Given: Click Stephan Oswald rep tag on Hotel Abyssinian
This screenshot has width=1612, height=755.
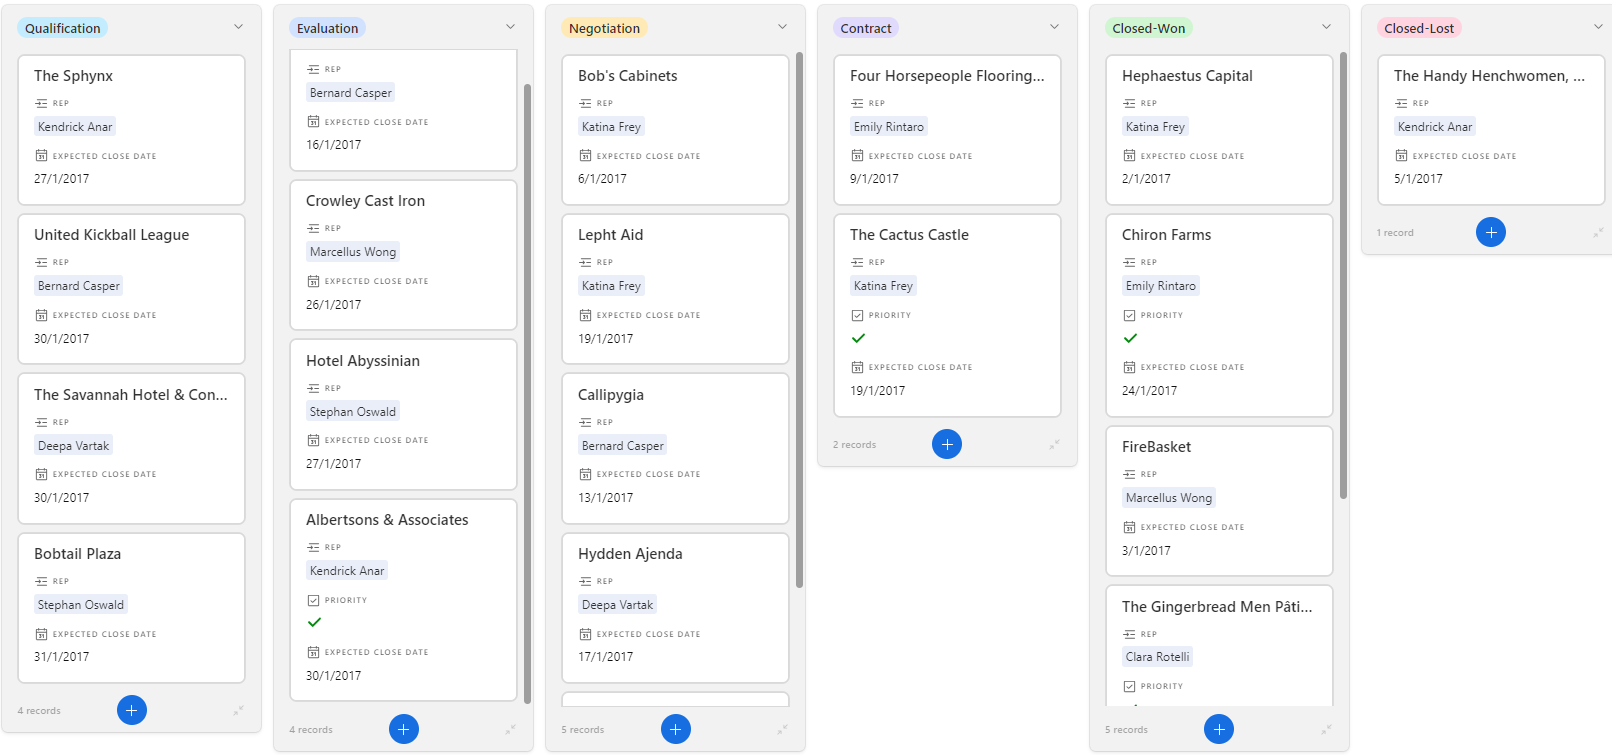Looking at the screenshot, I should pos(353,412).
